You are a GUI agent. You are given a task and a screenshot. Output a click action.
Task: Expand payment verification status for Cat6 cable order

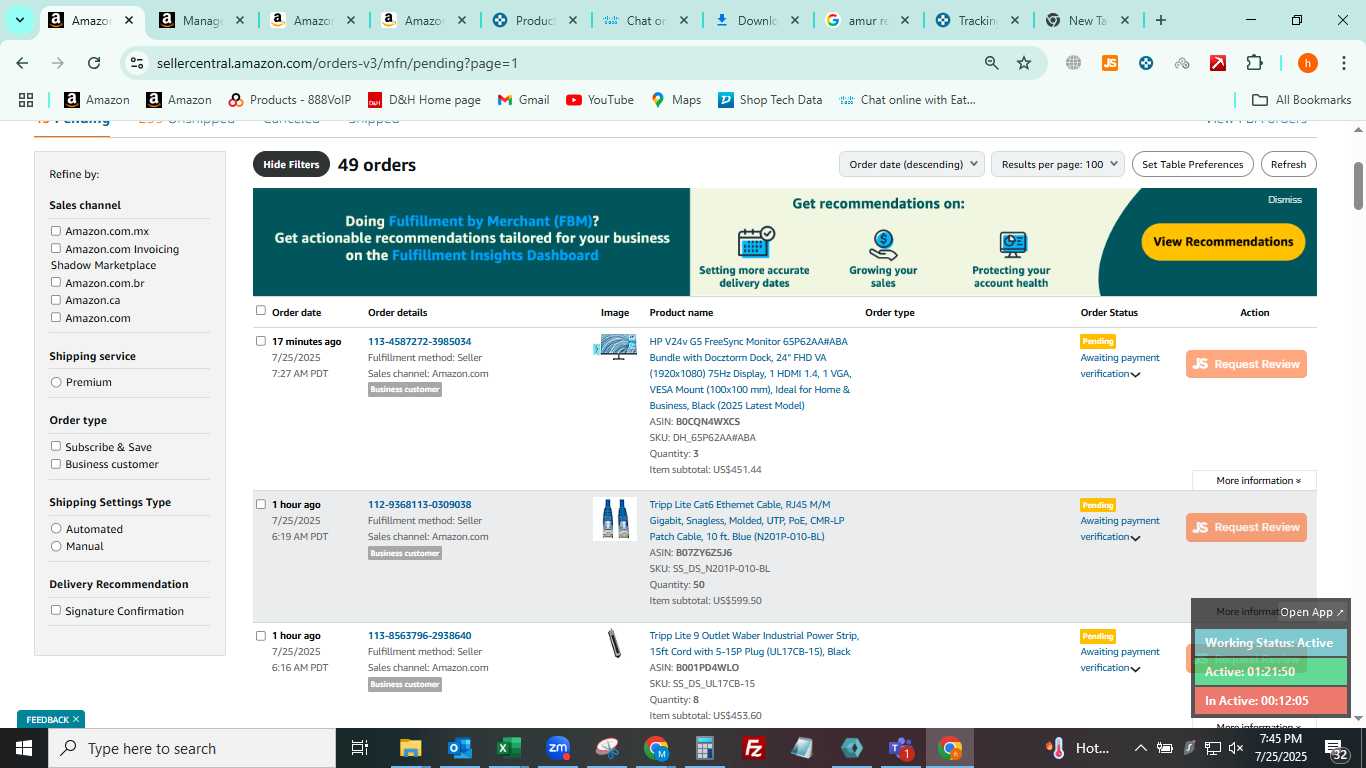tap(1135, 538)
